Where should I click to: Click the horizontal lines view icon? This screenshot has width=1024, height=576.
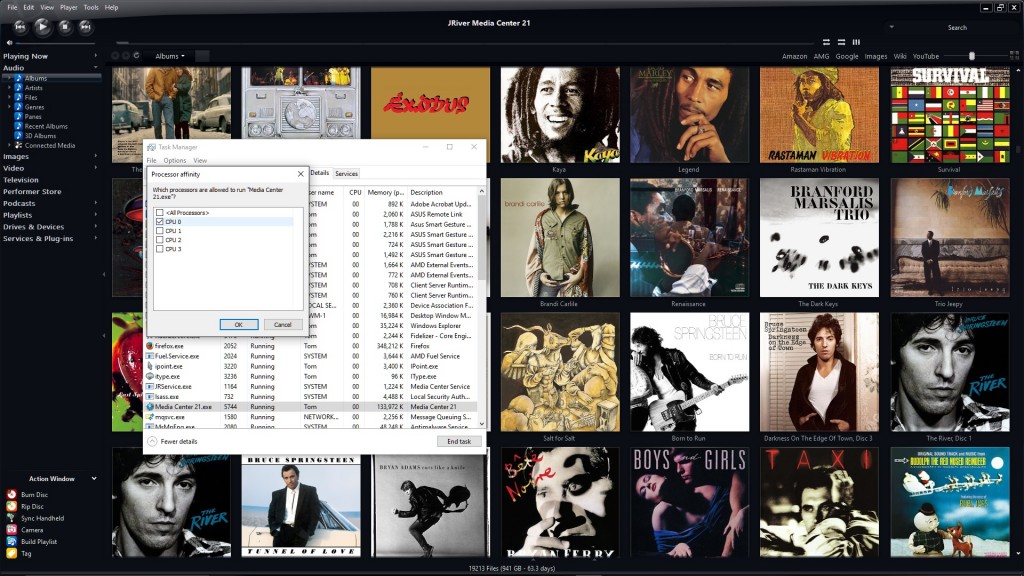click(x=841, y=42)
